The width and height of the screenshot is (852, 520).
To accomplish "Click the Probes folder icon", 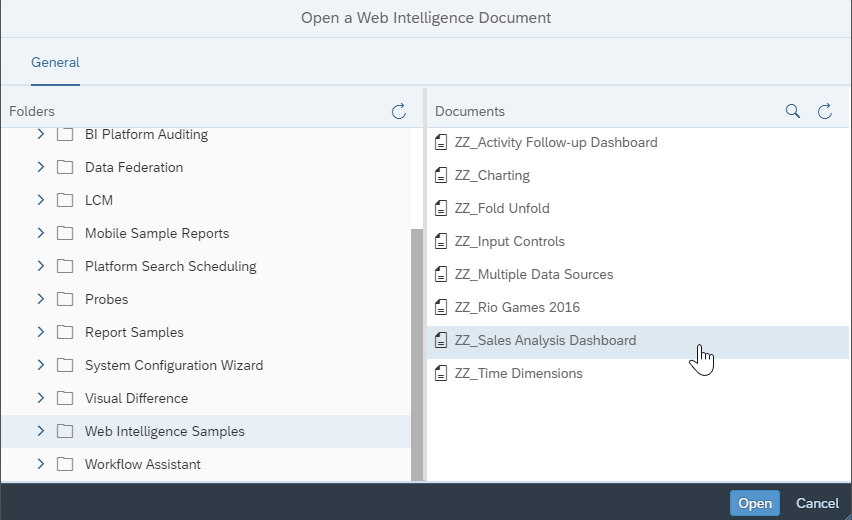I will pyautogui.click(x=65, y=299).
